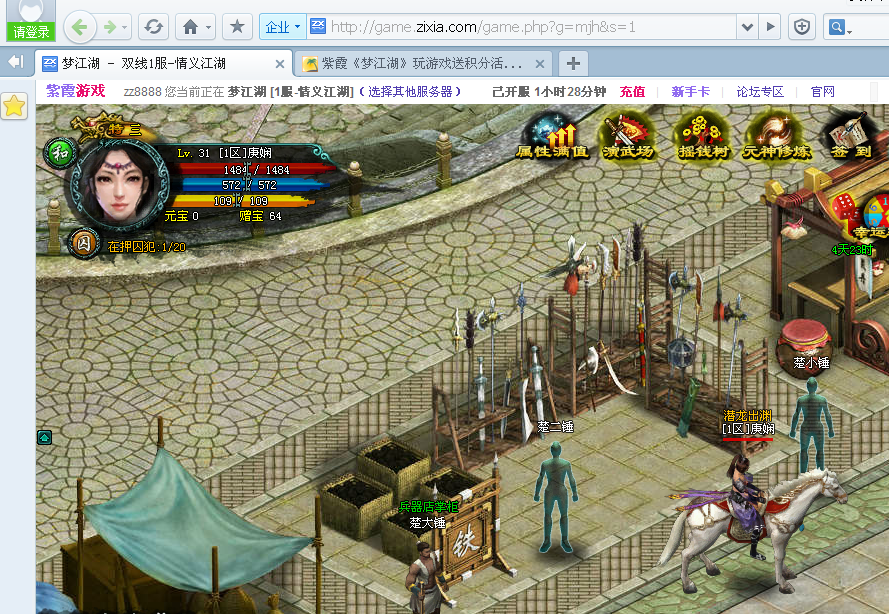The image size is (889, 614).
Task: Open the shield security icon in the toolbar
Action: coord(801,27)
